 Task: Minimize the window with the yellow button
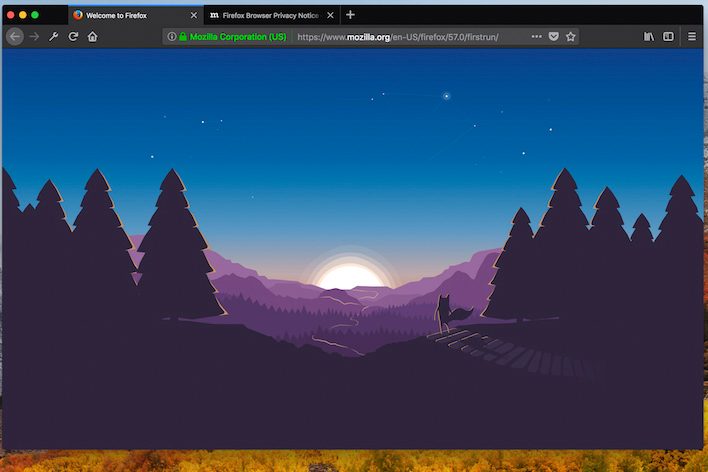23,15
